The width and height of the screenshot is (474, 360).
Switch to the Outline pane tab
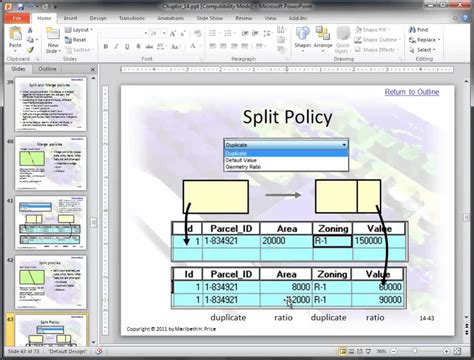pos(47,69)
